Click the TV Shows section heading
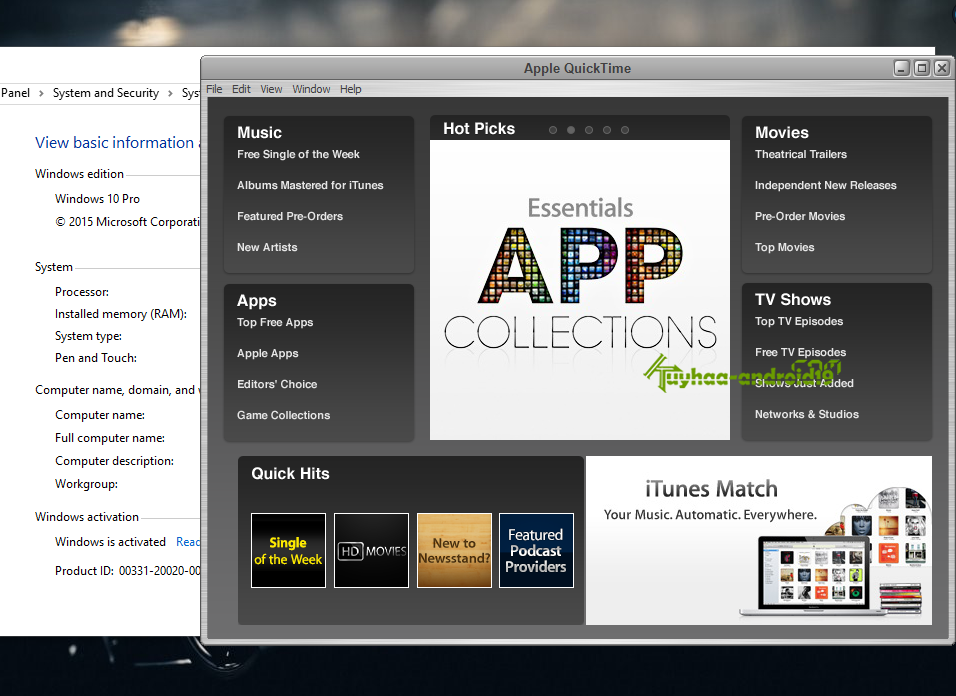This screenshot has width=956, height=696. point(793,299)
